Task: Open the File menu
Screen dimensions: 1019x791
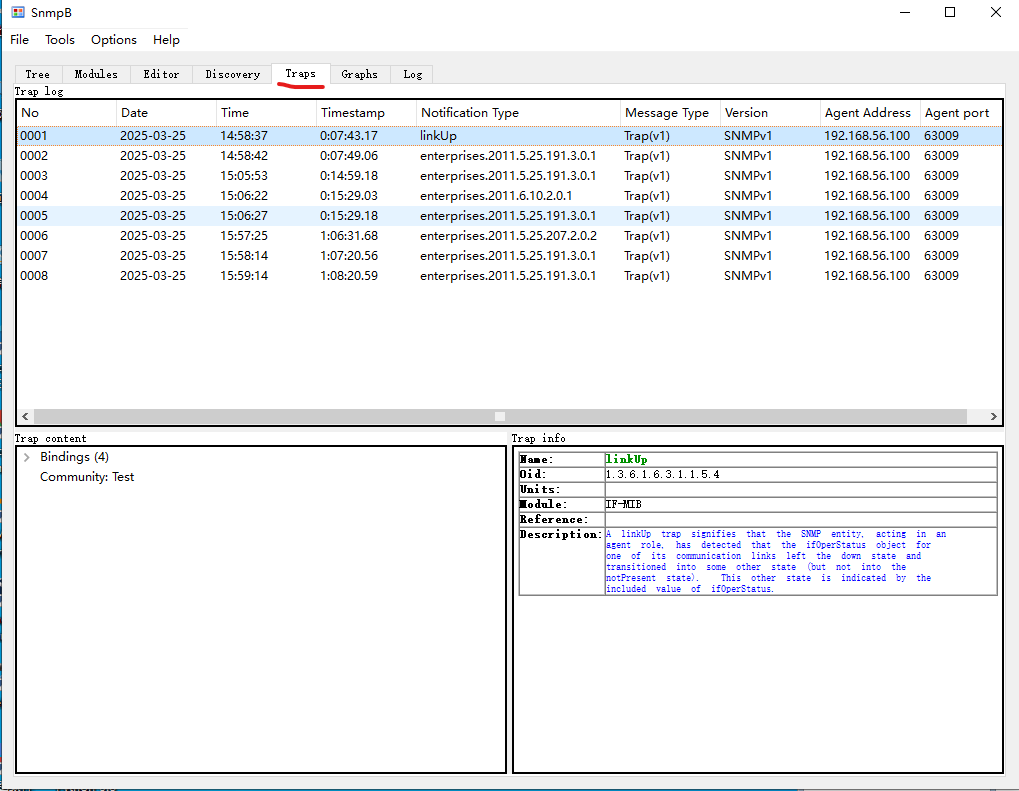Action: 20,40
